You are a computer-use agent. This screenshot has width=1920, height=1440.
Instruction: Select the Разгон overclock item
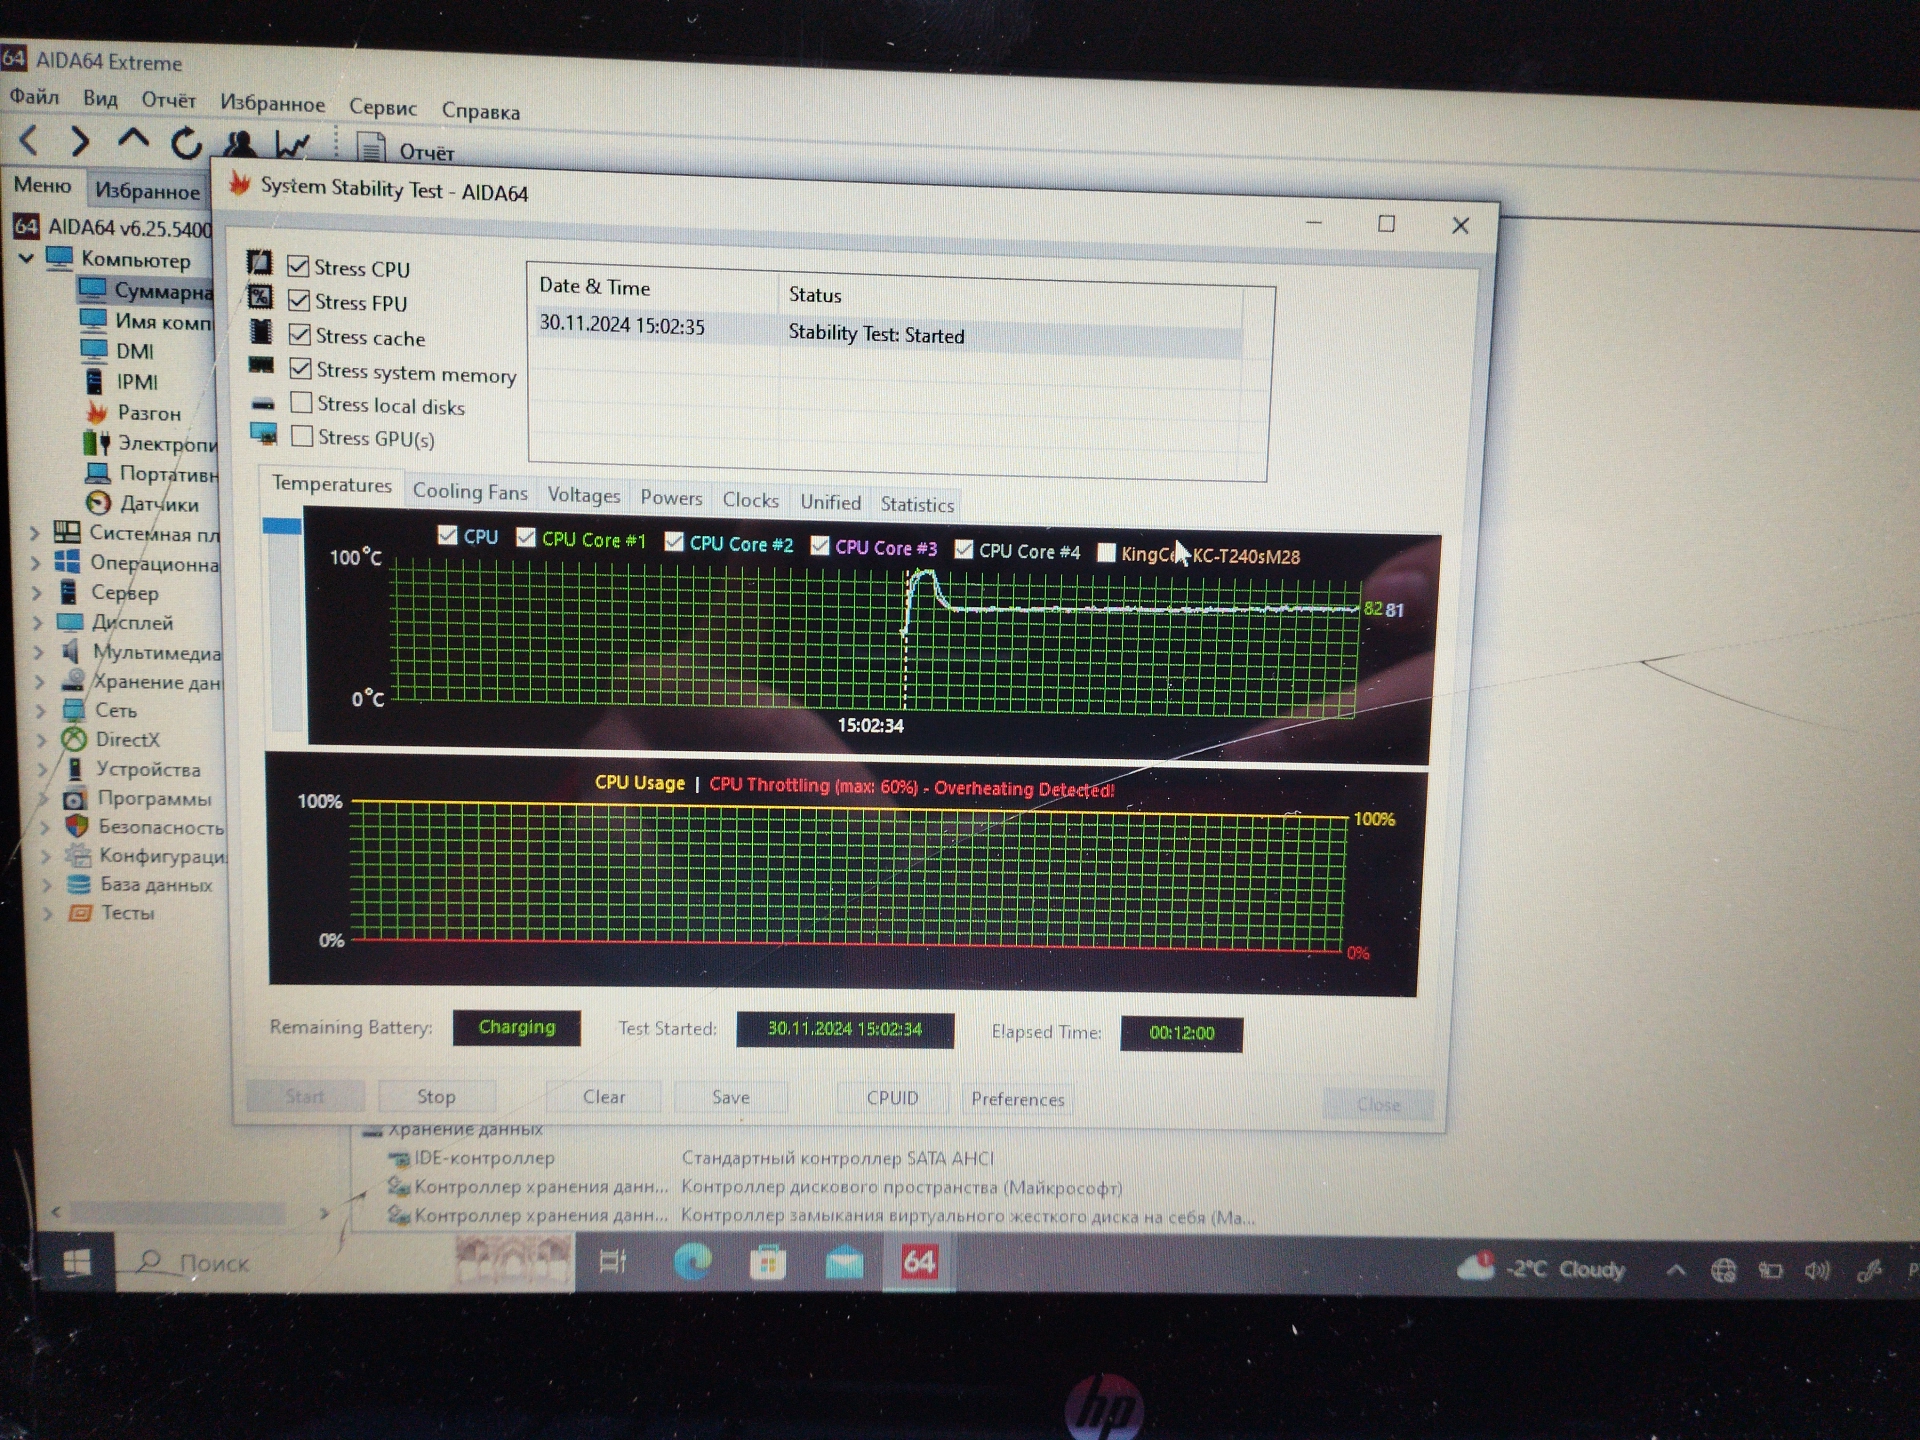[148, 413]
